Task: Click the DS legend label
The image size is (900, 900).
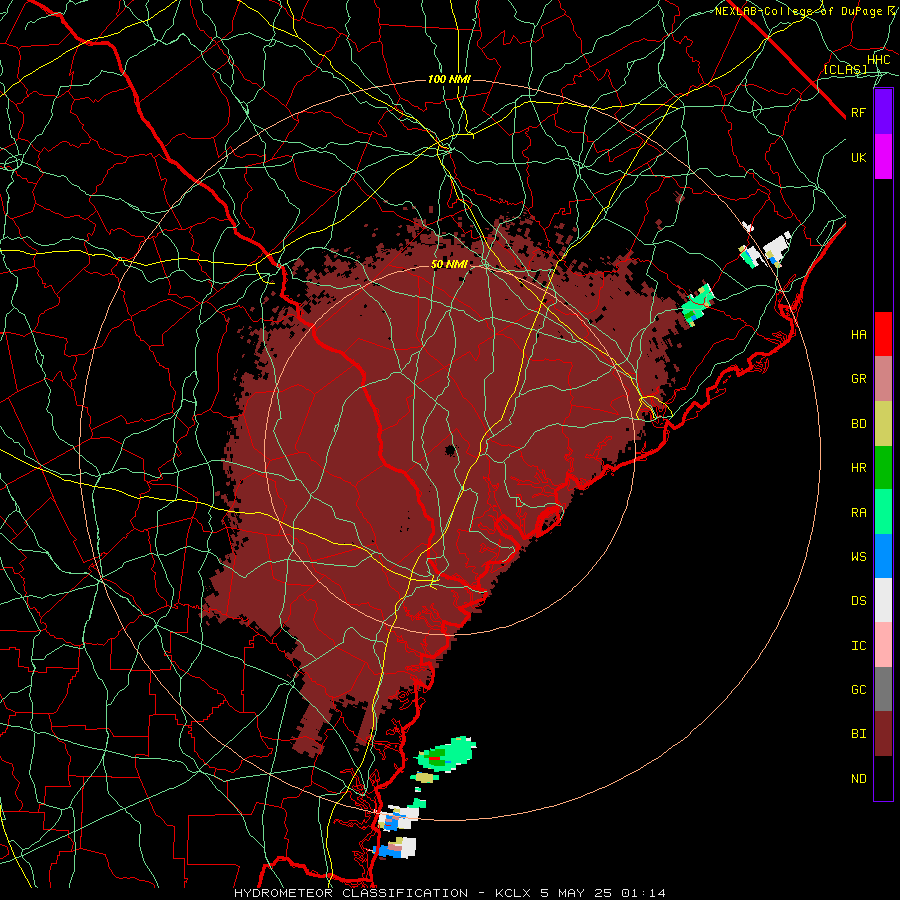Action: [858, 601]
